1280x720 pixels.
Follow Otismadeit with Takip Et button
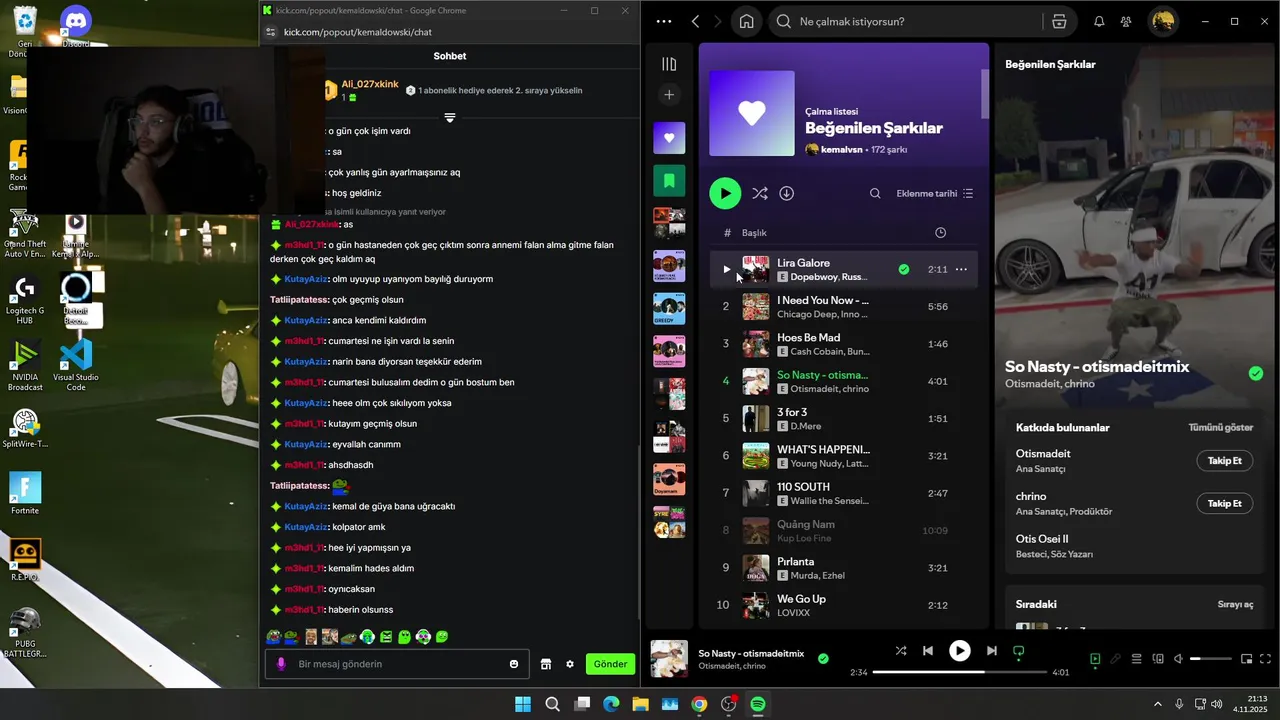pyautogui.click(x=1224, y=461)
